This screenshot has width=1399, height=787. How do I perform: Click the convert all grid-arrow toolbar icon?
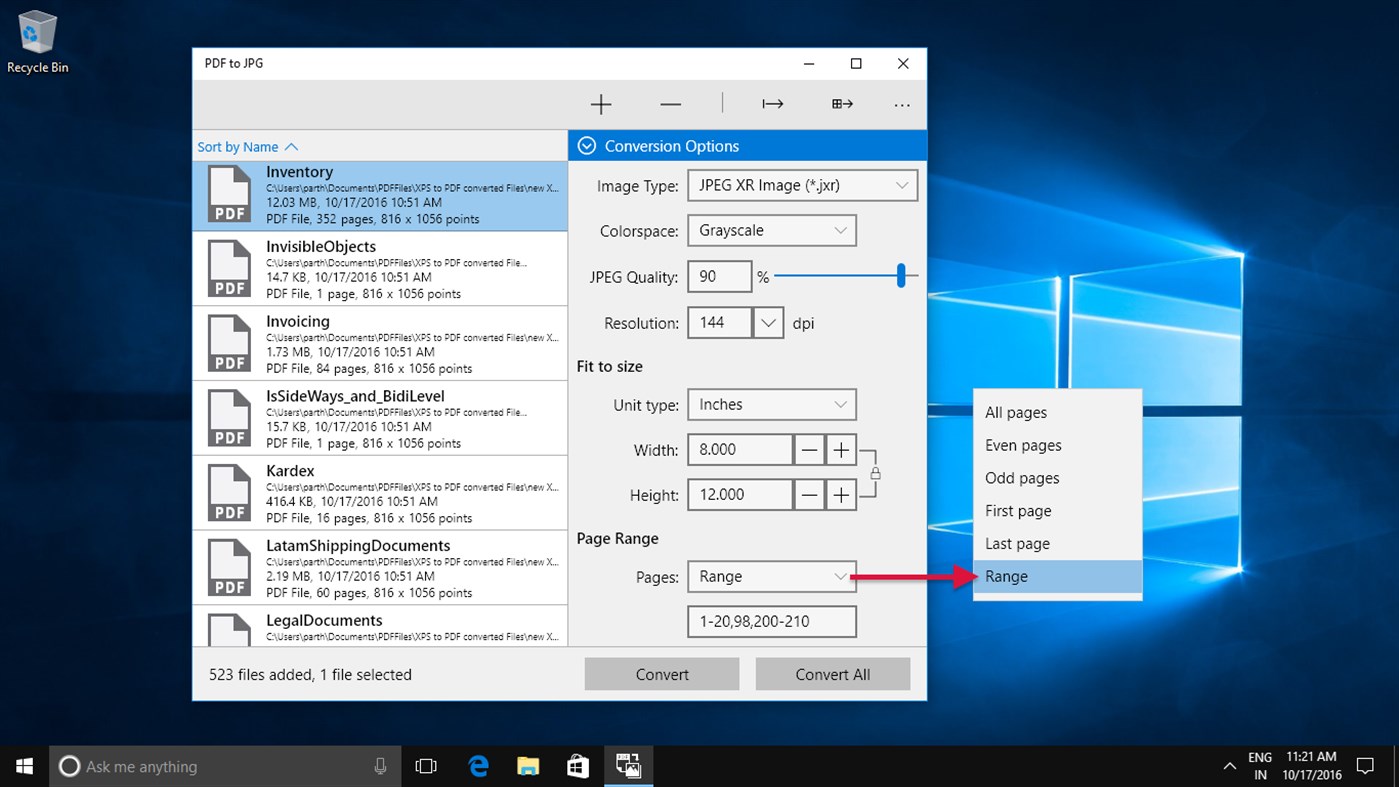tap(842, 104)
